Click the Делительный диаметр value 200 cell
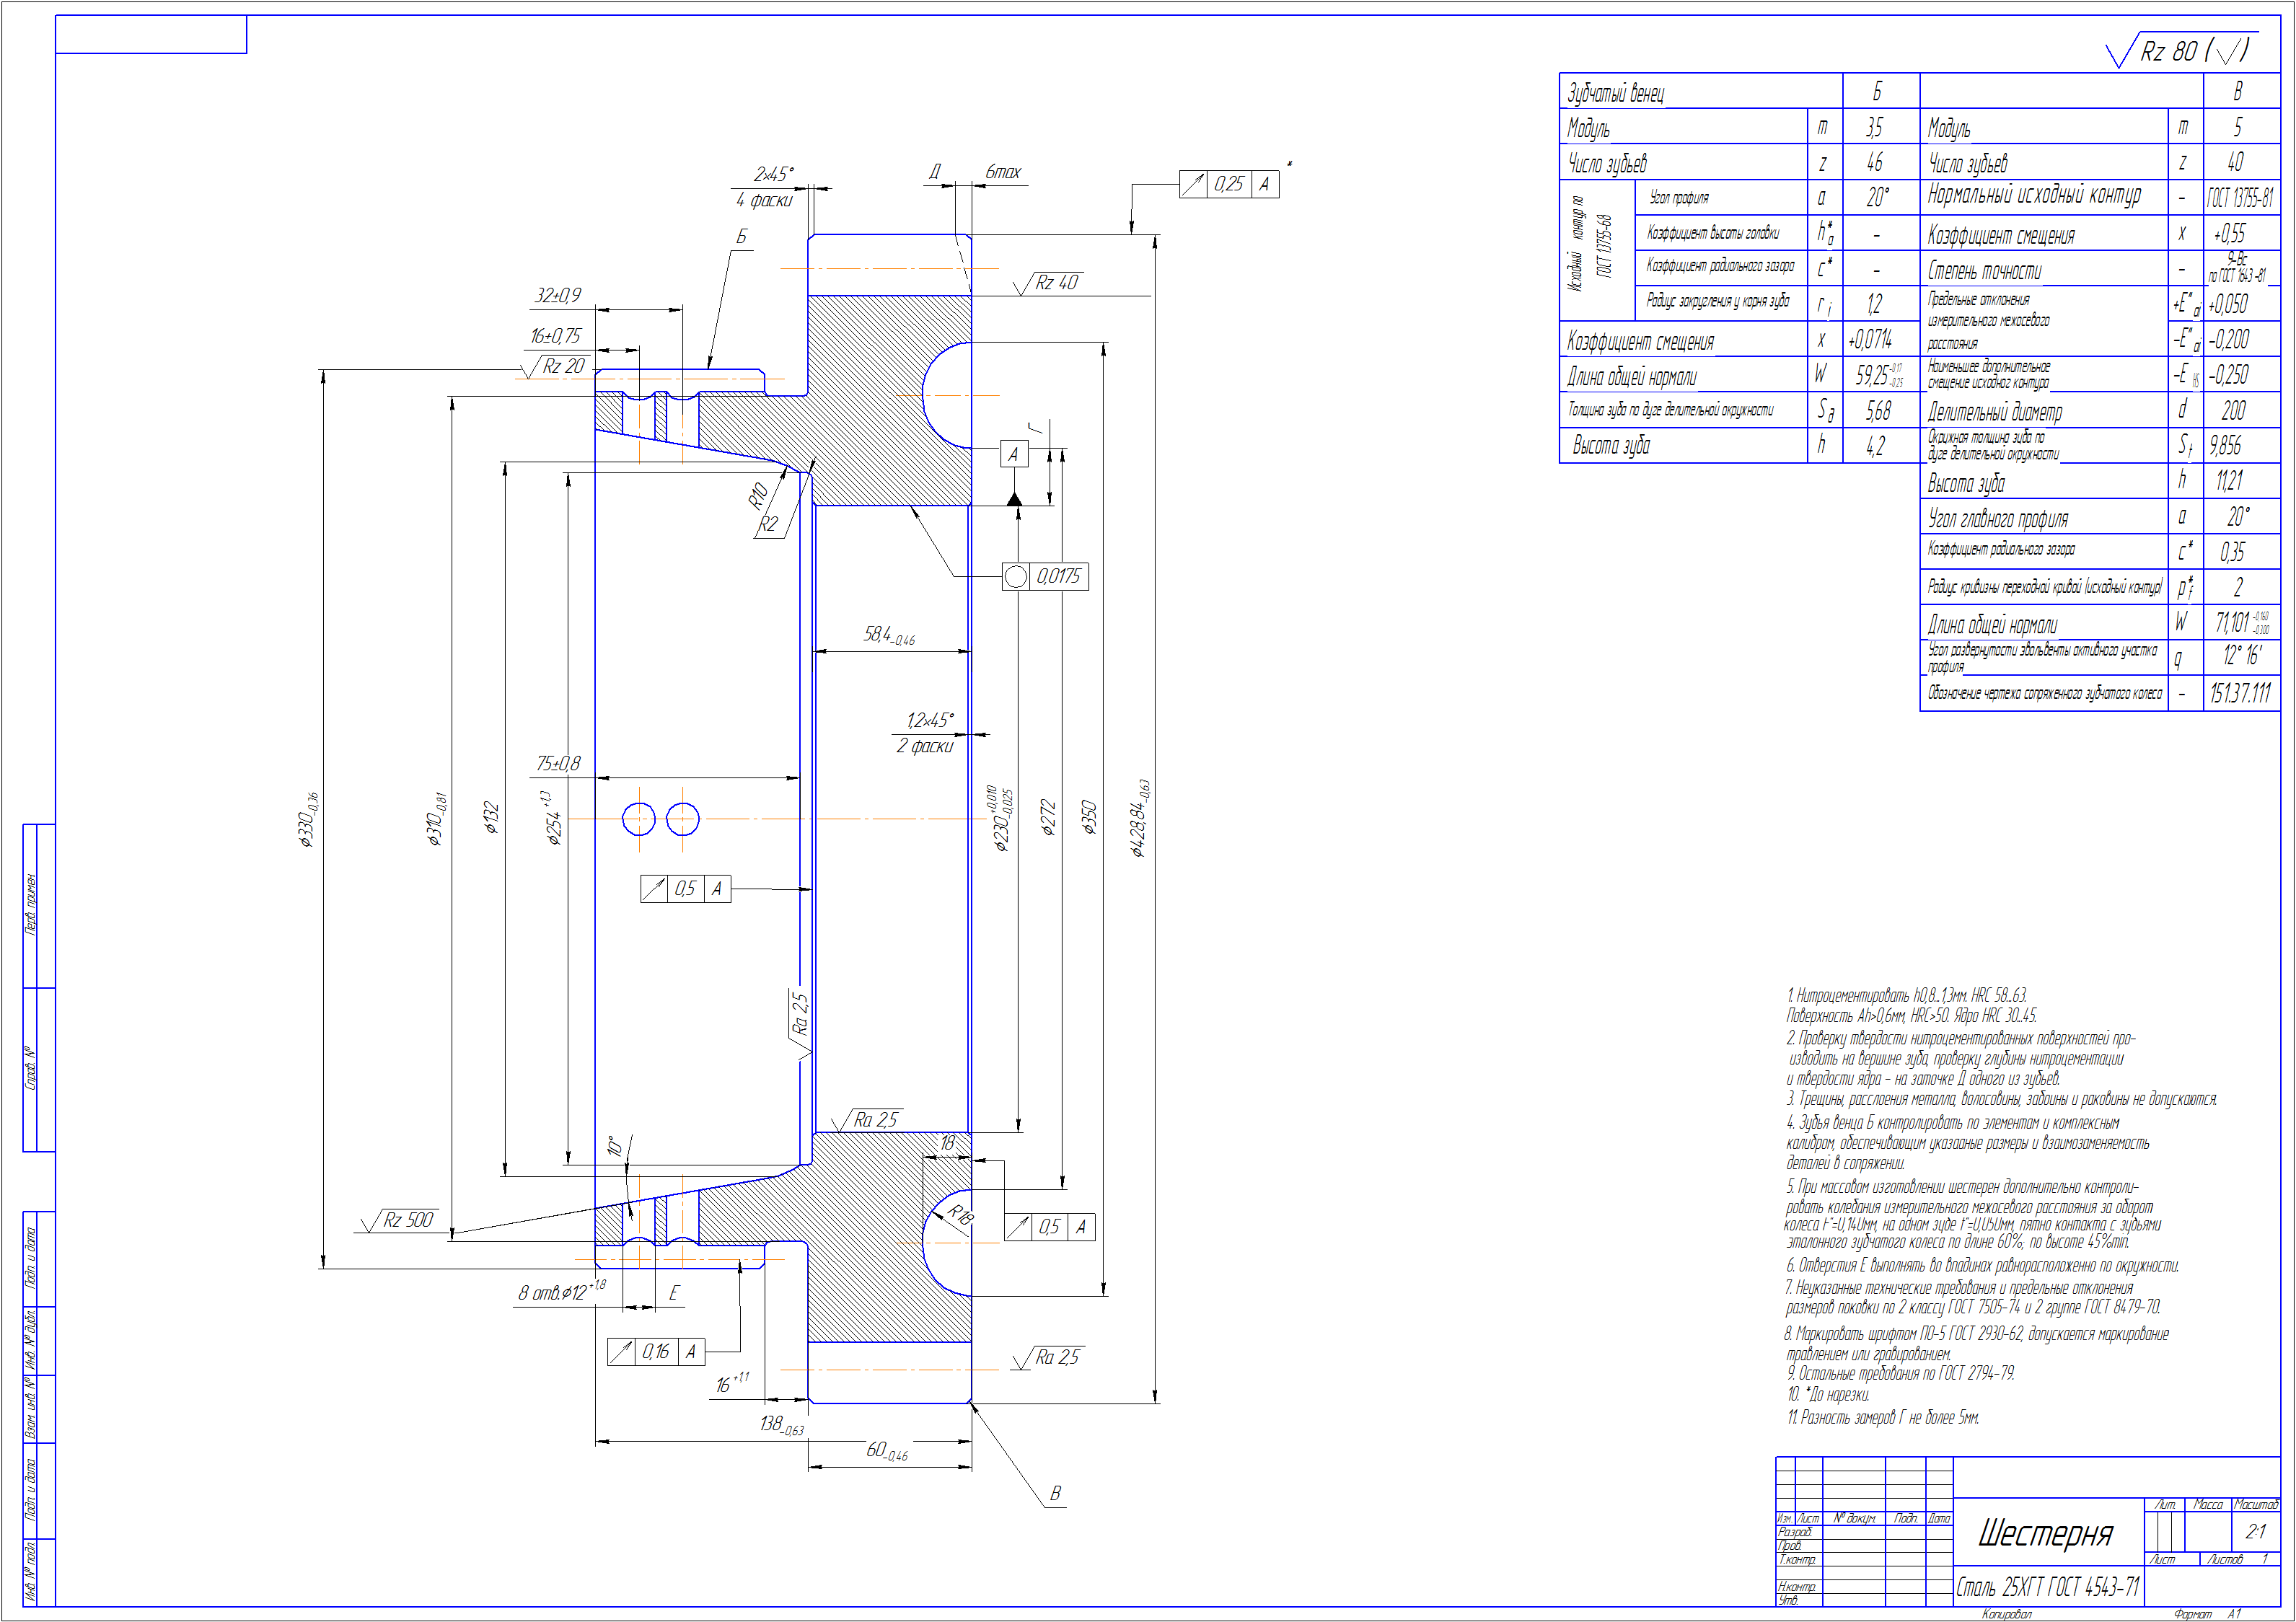Viewport: 2296px width, 1622px height. [2234, 411]
